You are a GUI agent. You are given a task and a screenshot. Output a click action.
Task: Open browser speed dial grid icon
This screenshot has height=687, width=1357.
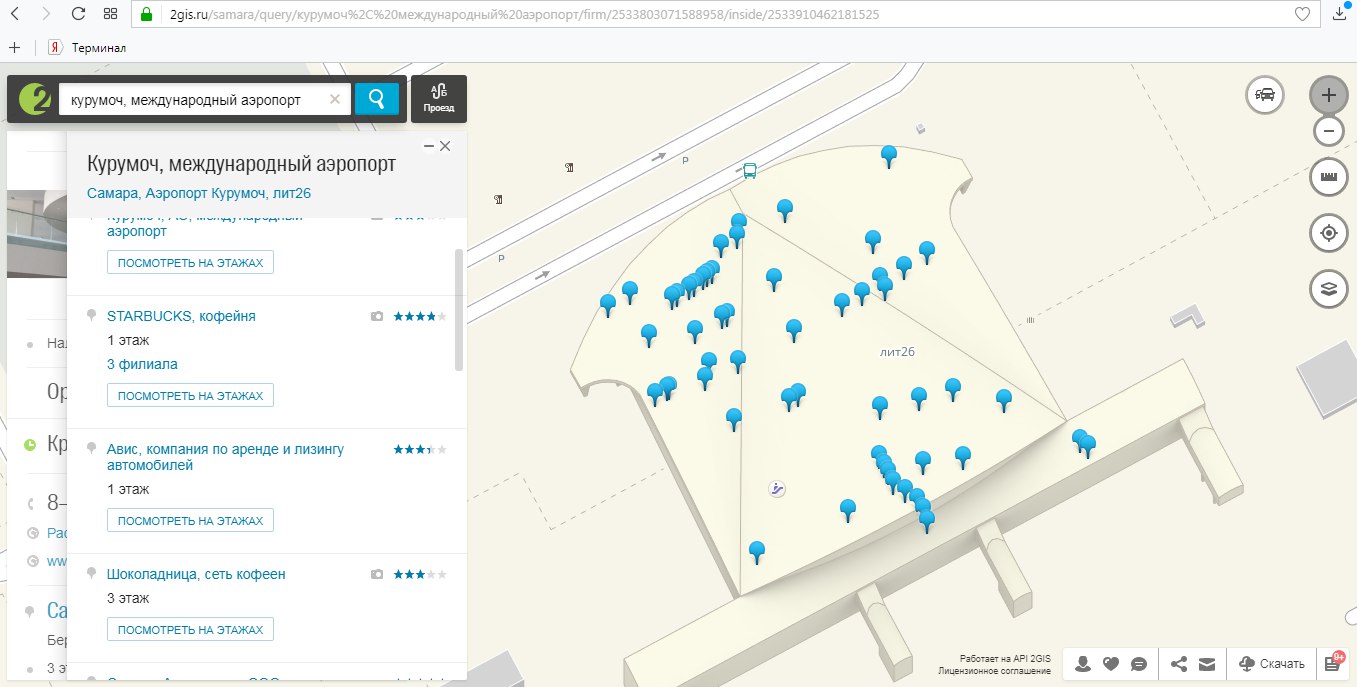click(x=110, y=15)
